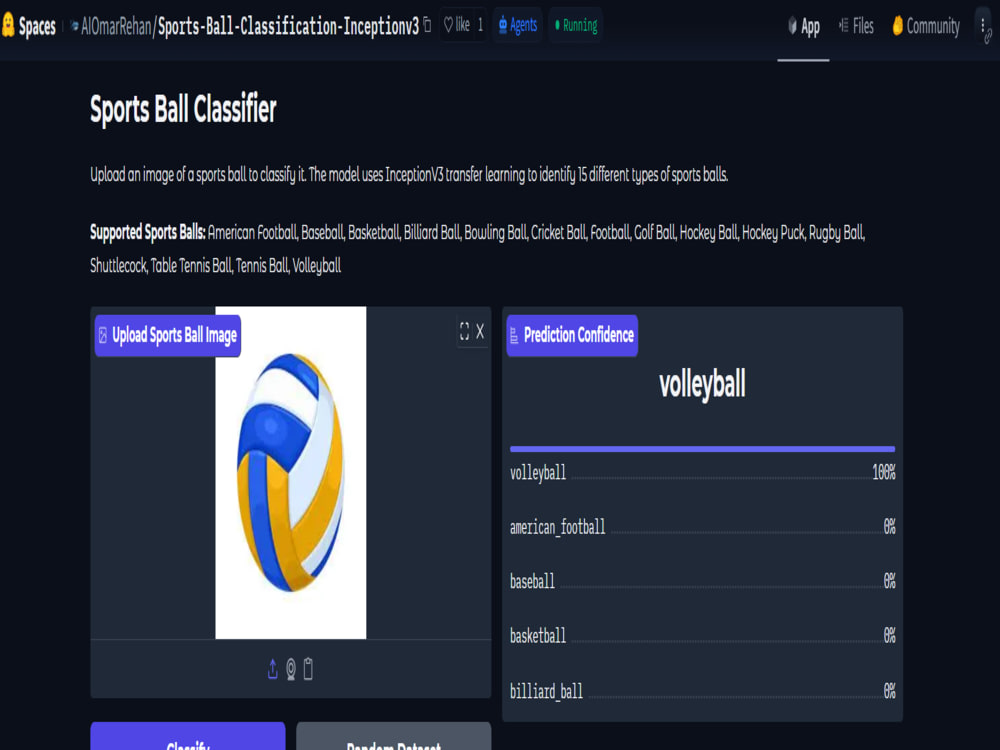Switch to the App tab
This screenshot has height=750, width=1000.
804,26
